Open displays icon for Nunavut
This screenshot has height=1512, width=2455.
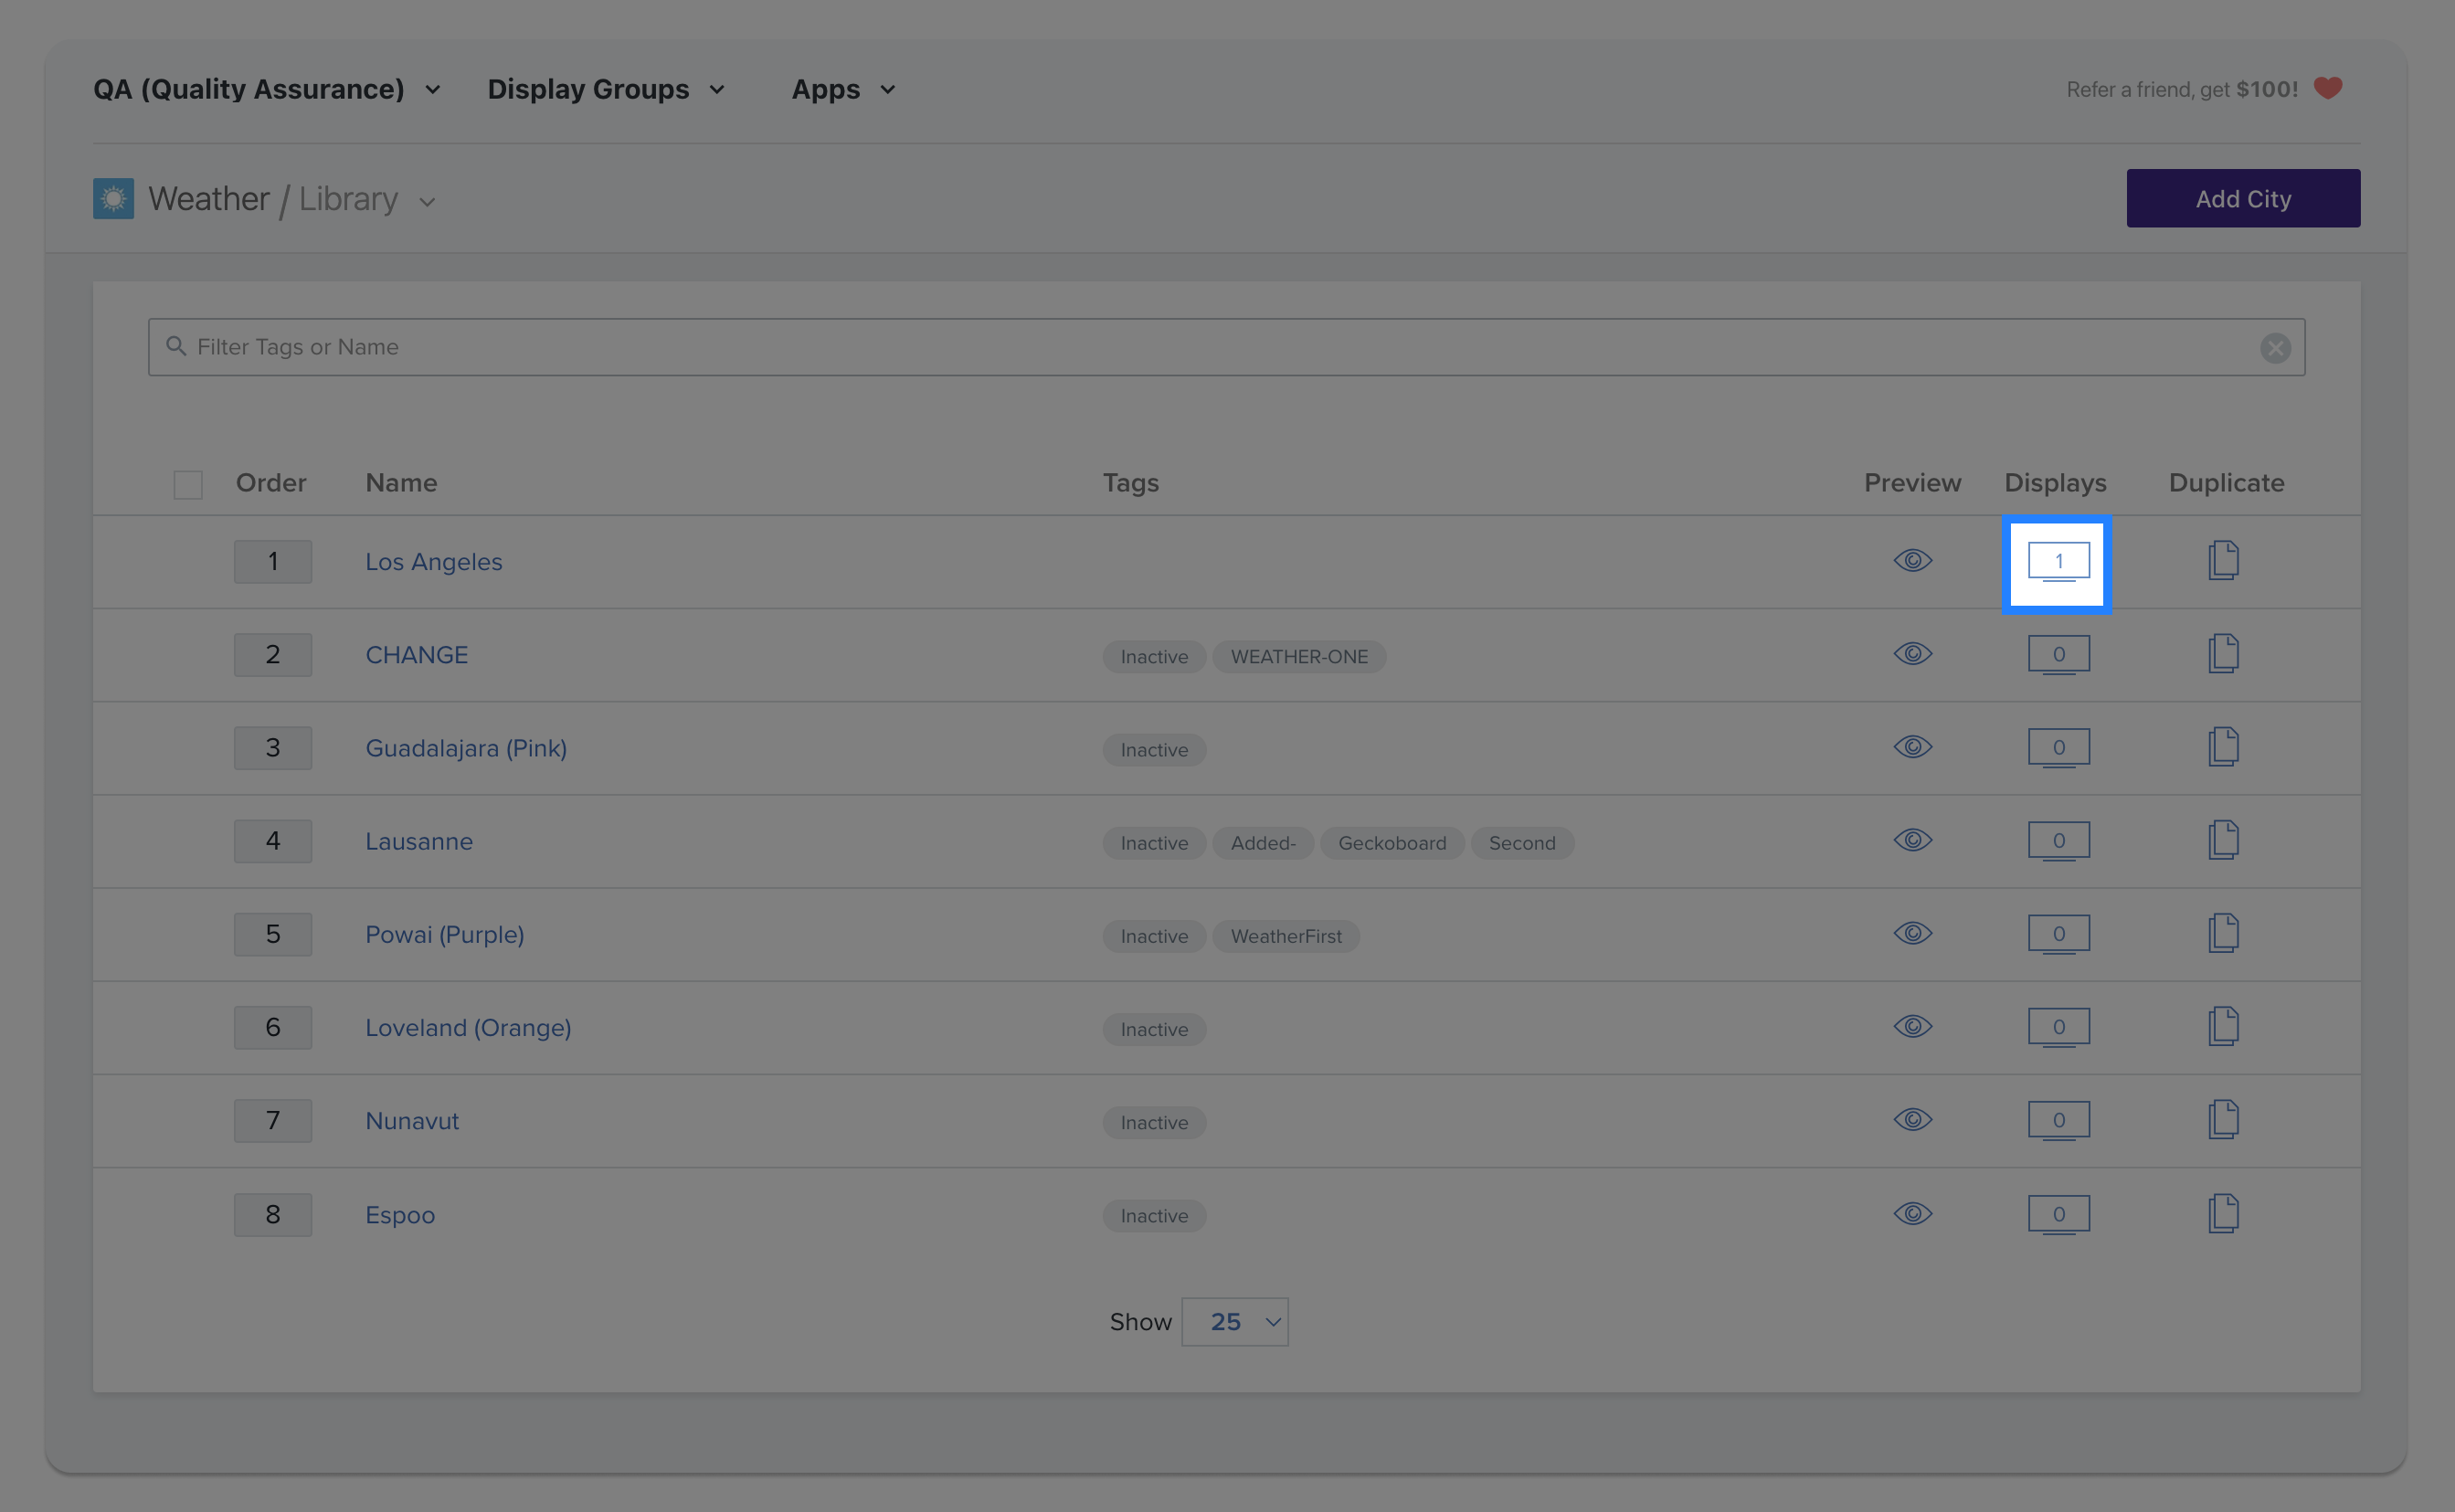[x=2058, y=1120]
